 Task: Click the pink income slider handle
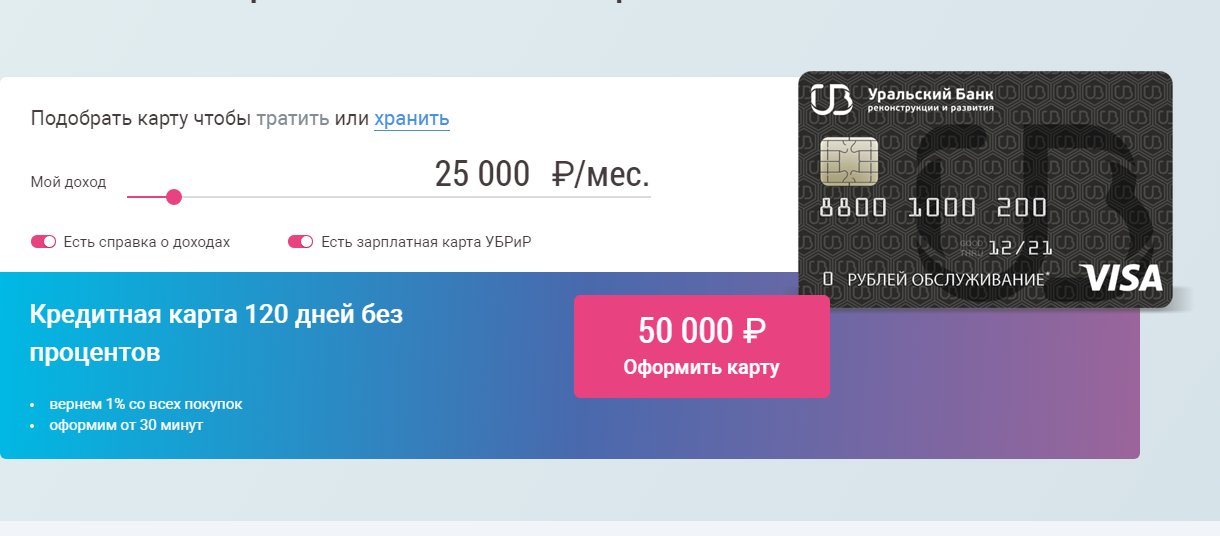tap(173, 197)
